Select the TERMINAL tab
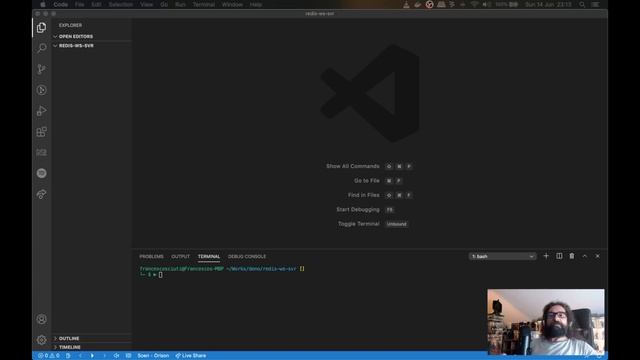This screenshot has height=360, width=640. click(x=209, y=256)
